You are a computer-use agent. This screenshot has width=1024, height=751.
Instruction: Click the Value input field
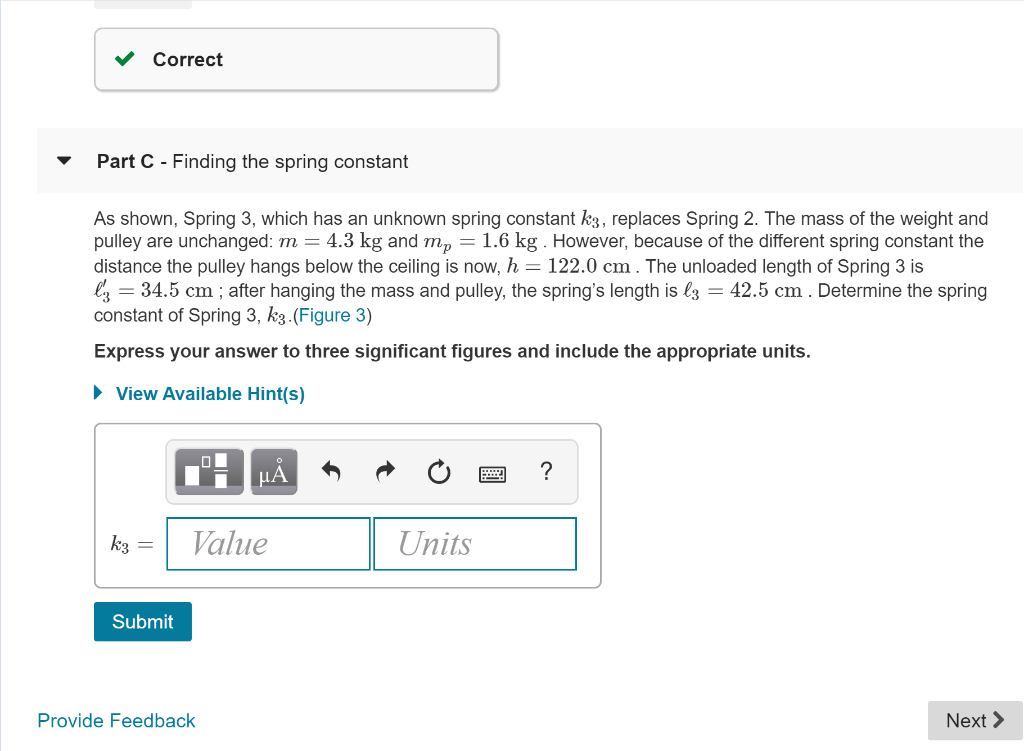point(267,543)
